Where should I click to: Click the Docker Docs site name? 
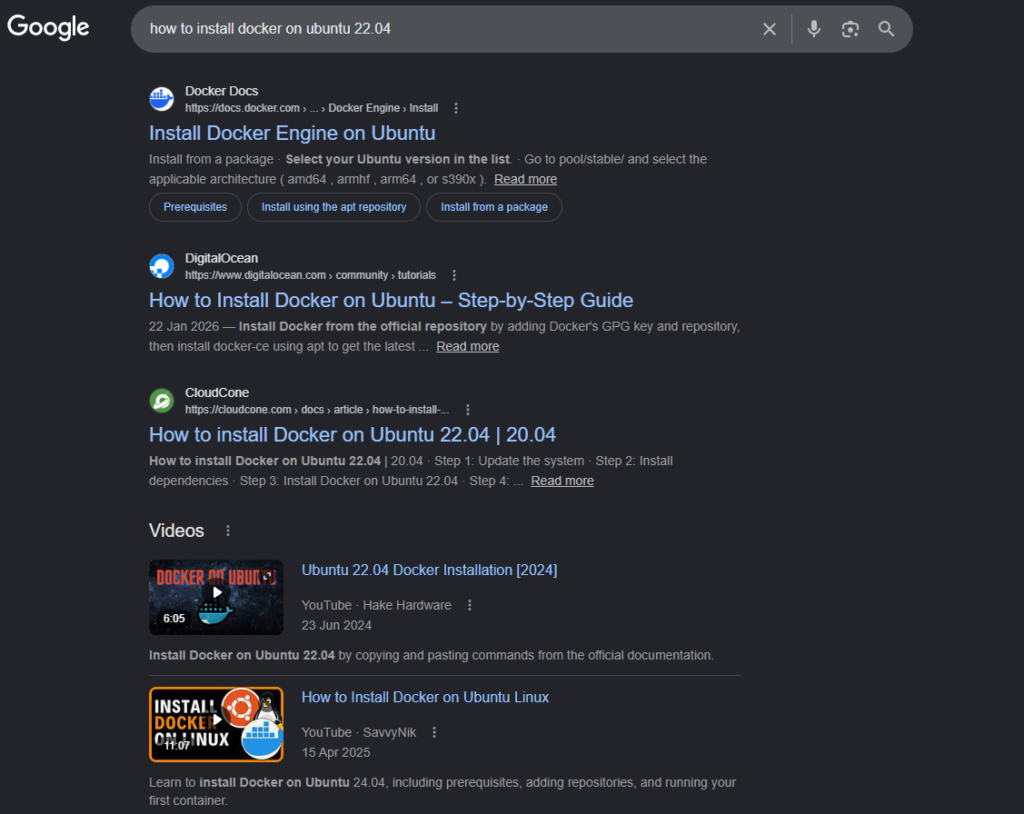[x=221, y=91]
